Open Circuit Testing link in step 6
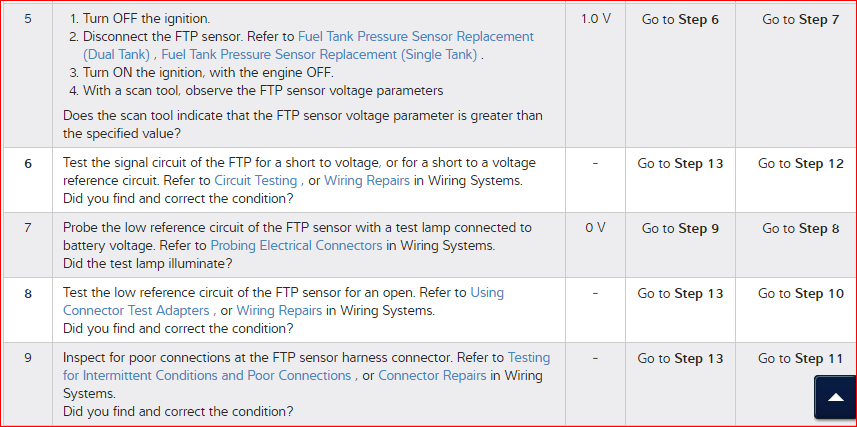This screenshot has height=427, width=857. 255,181
